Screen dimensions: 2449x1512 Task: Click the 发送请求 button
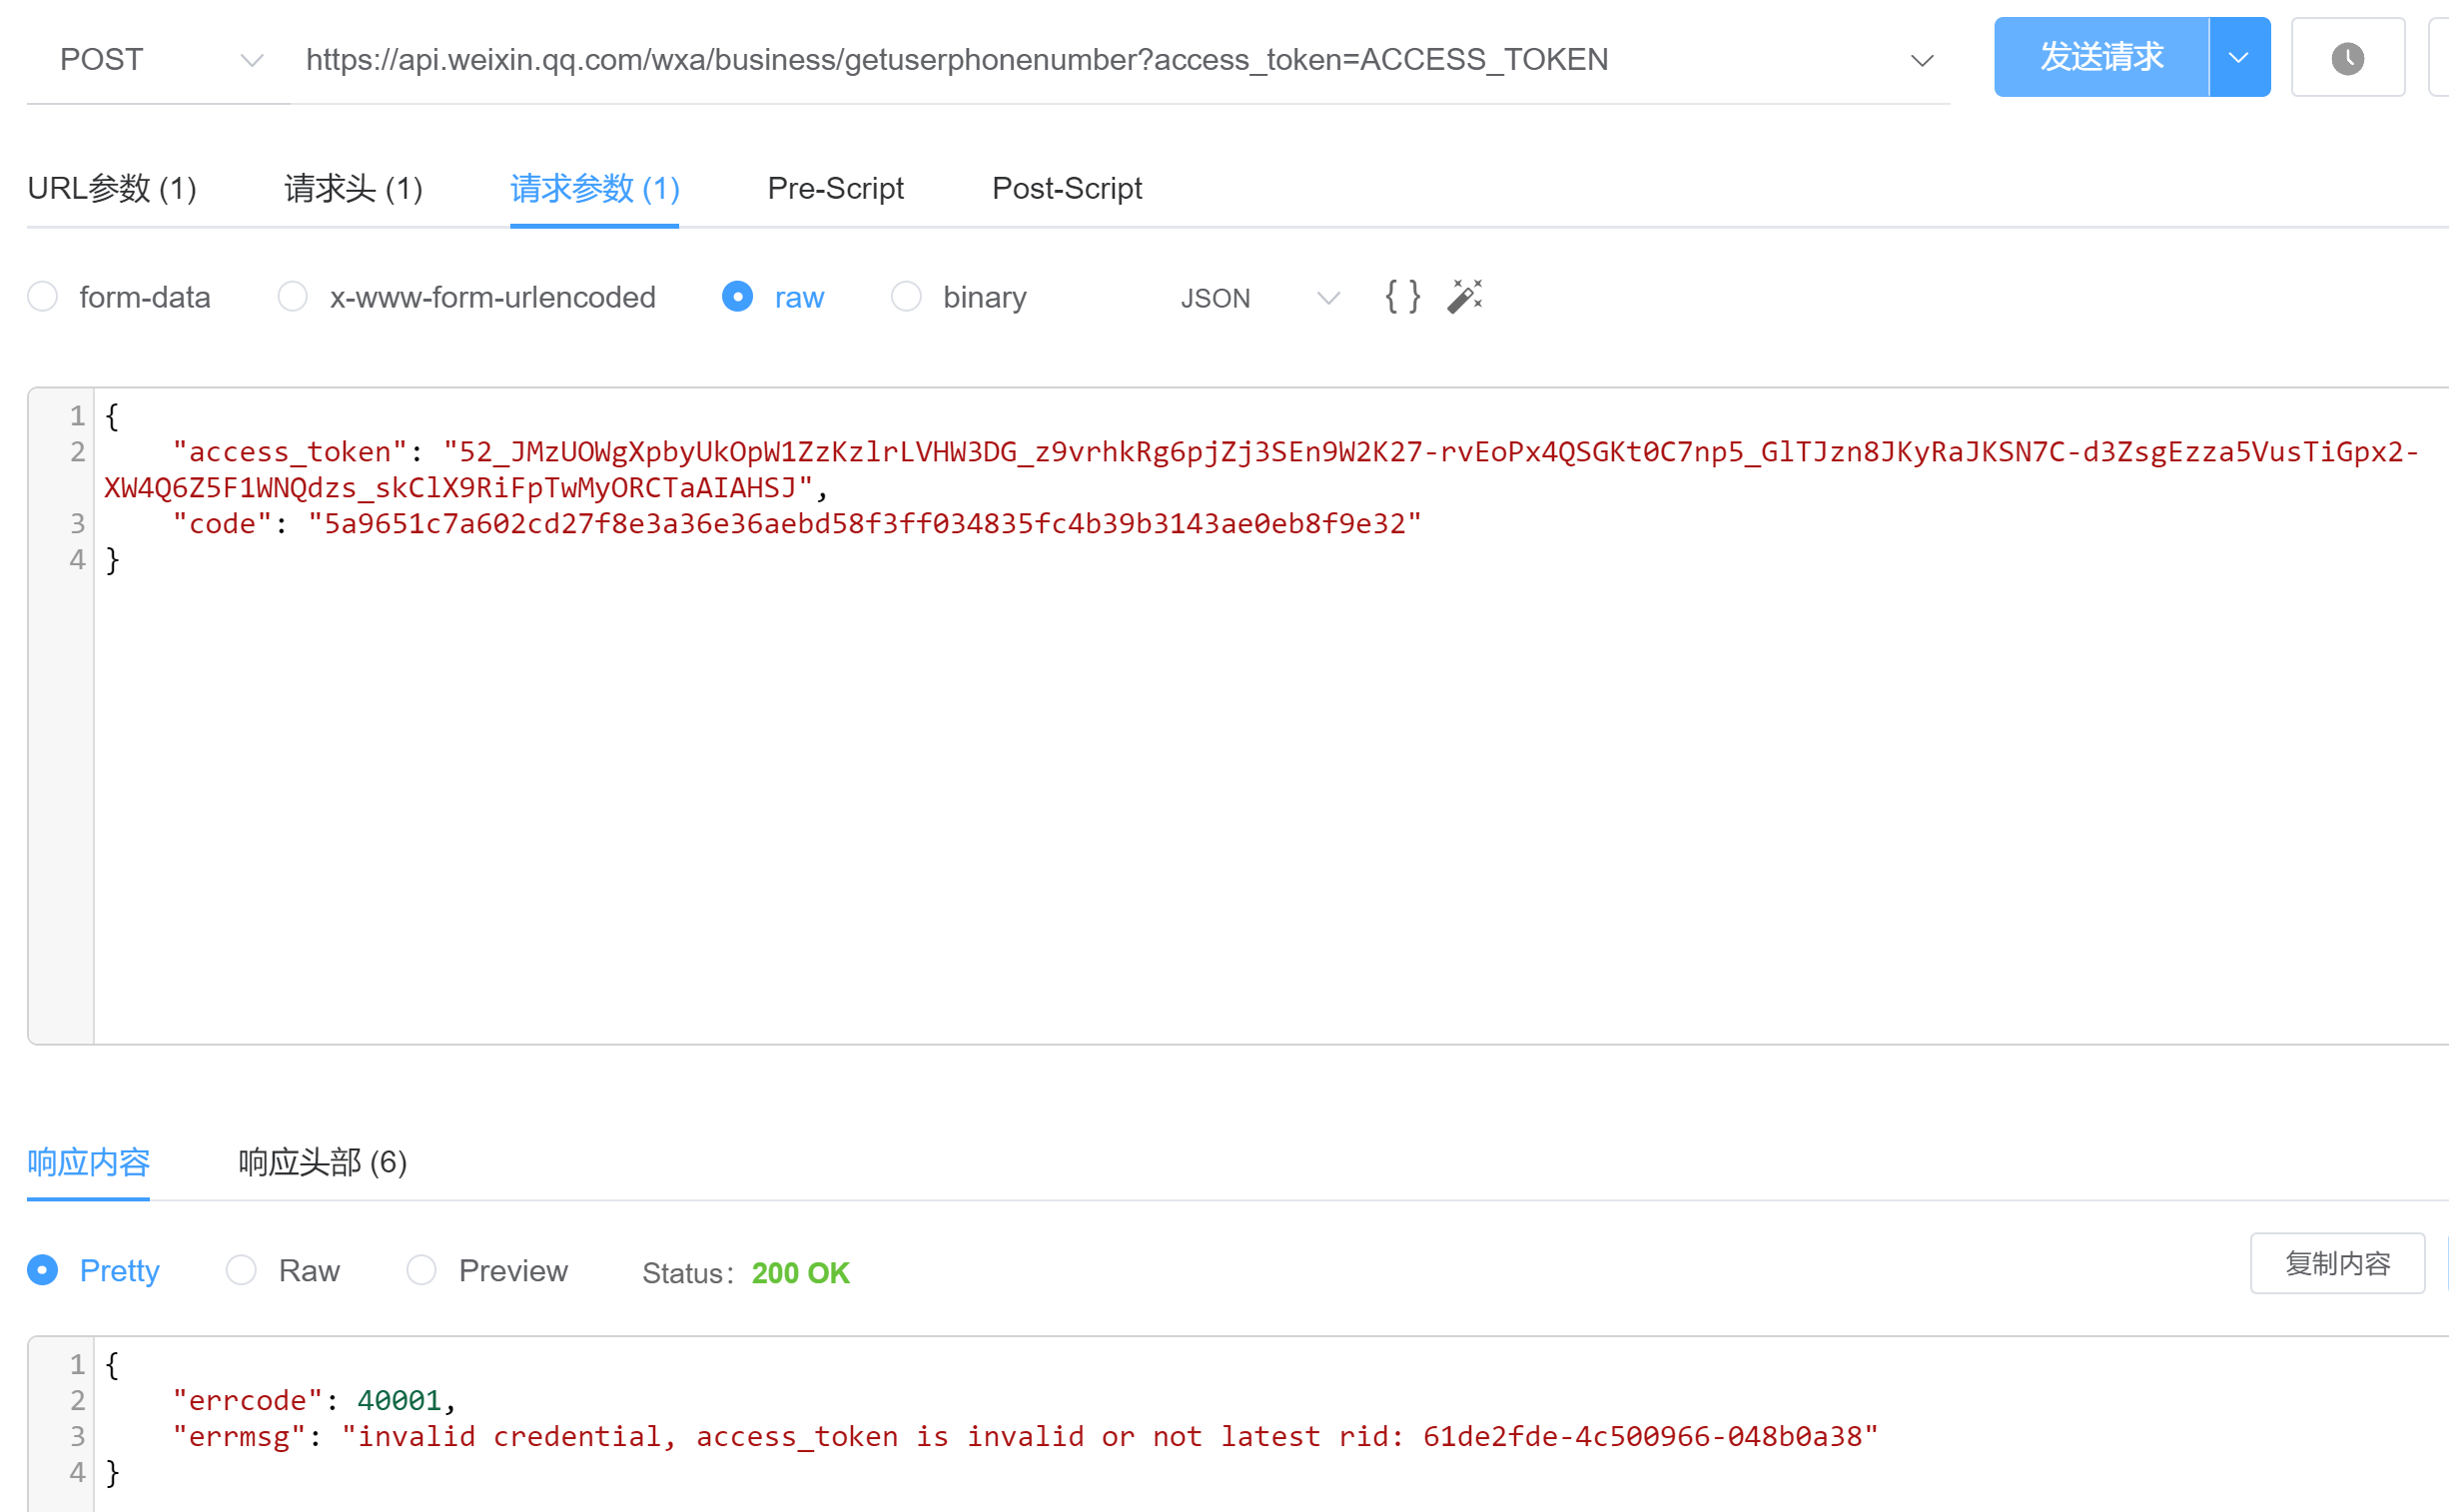2101,58
